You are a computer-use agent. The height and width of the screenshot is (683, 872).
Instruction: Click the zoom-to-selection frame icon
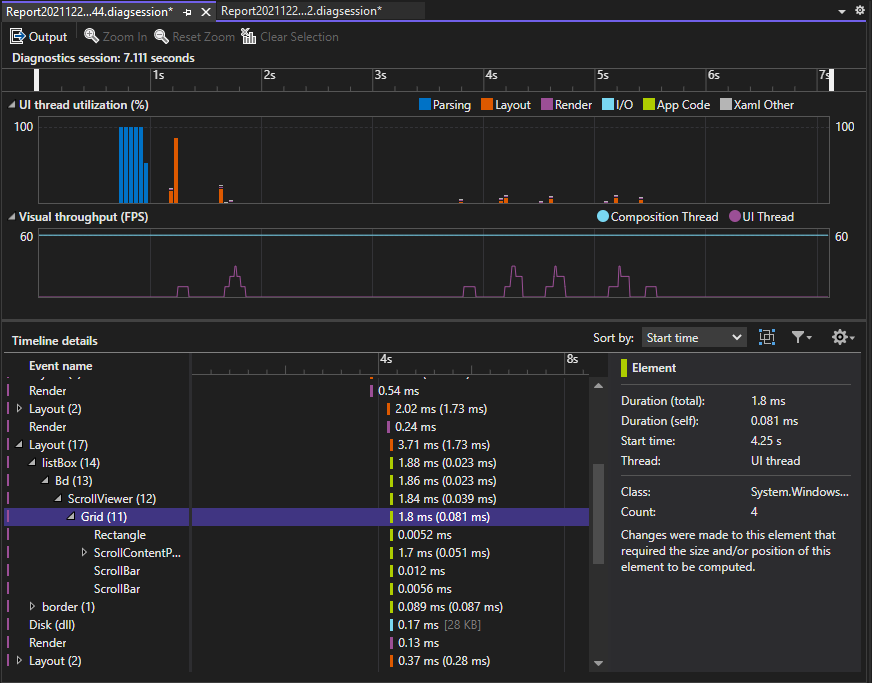click(x=766, y=337)
